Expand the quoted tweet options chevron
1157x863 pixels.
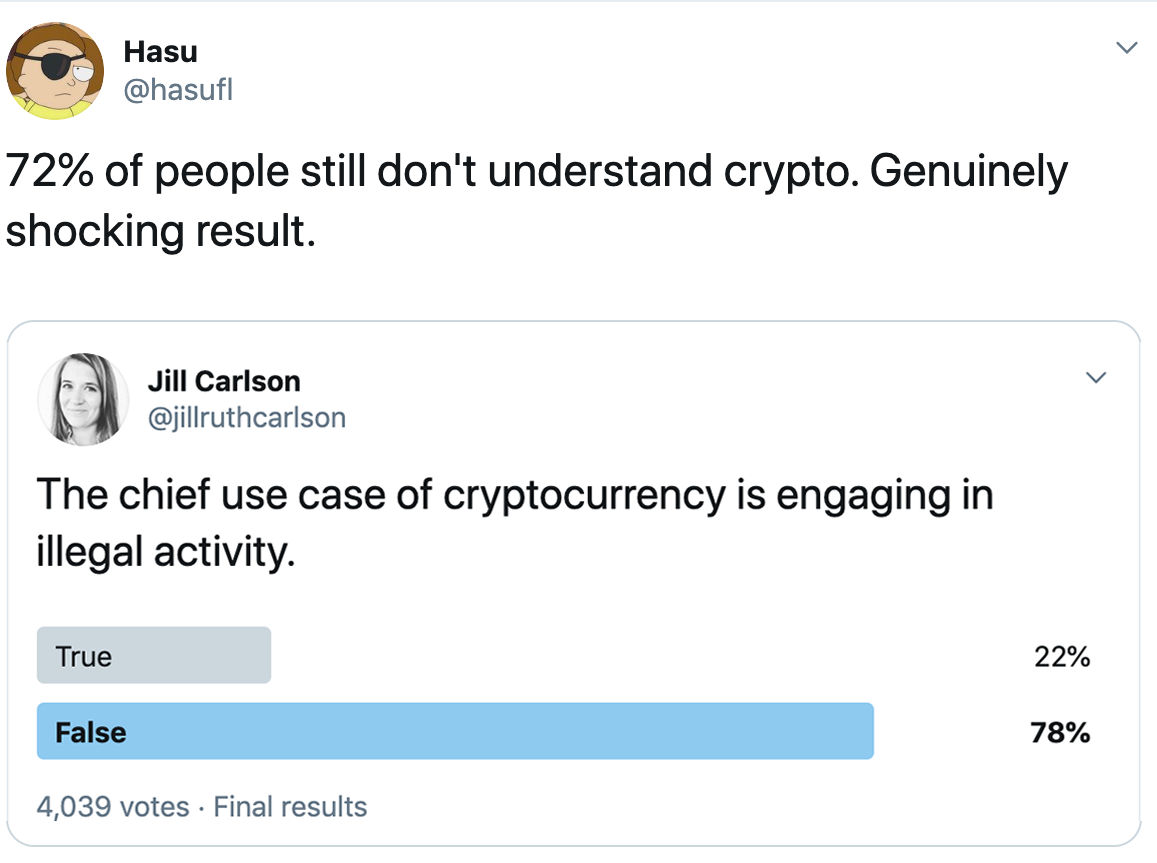1096,377
